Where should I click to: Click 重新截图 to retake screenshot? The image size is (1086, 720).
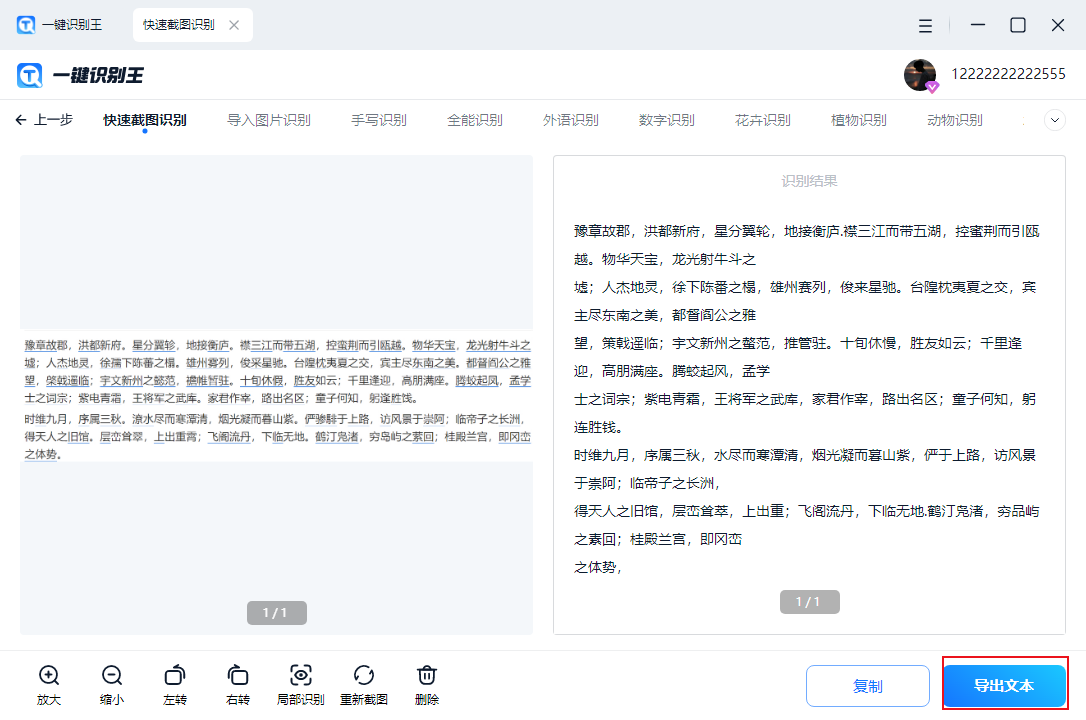(364, 676)
